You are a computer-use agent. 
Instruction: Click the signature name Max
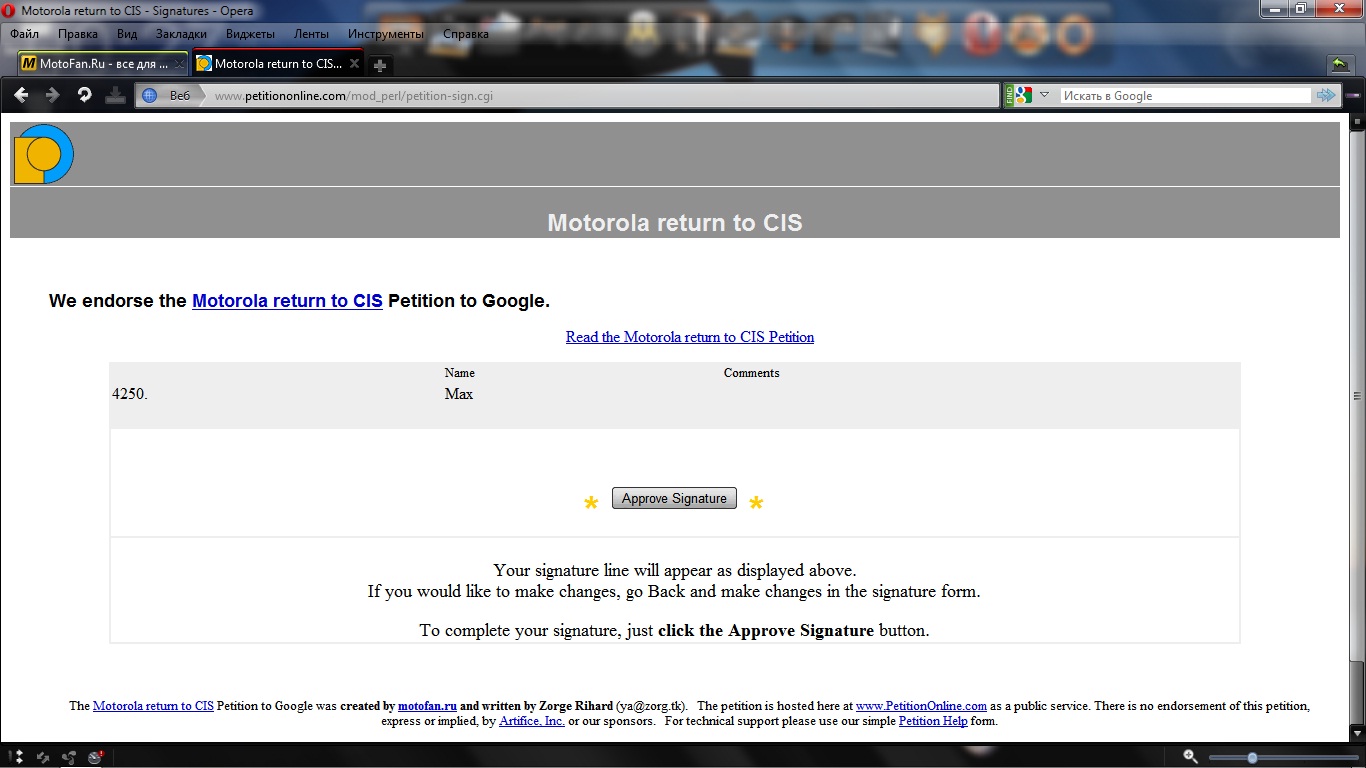[459, 394]
